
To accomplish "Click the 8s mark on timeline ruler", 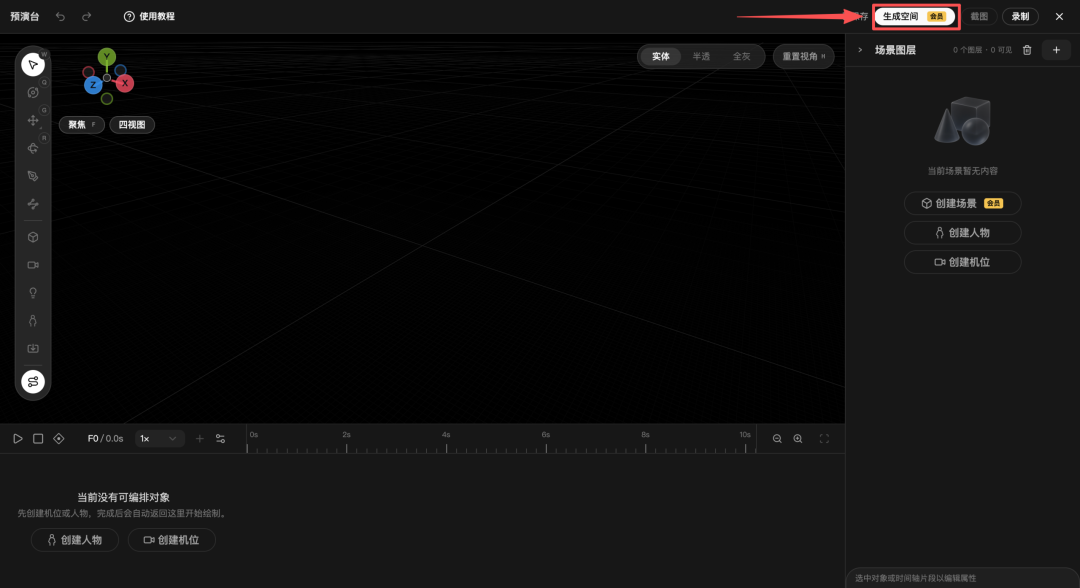I will pos(645,434).
